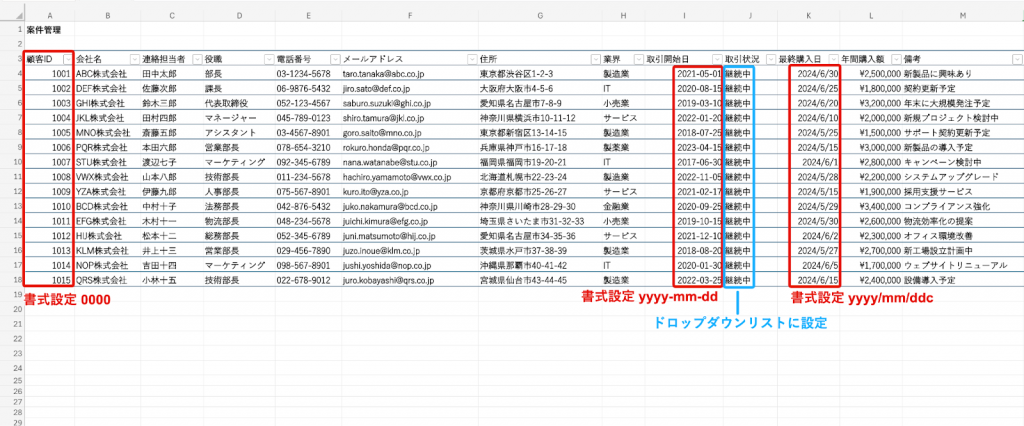Open the 会社名 filter dropdown arrow
Viewport: 1024px width, 426px height.
pos(132,59)
